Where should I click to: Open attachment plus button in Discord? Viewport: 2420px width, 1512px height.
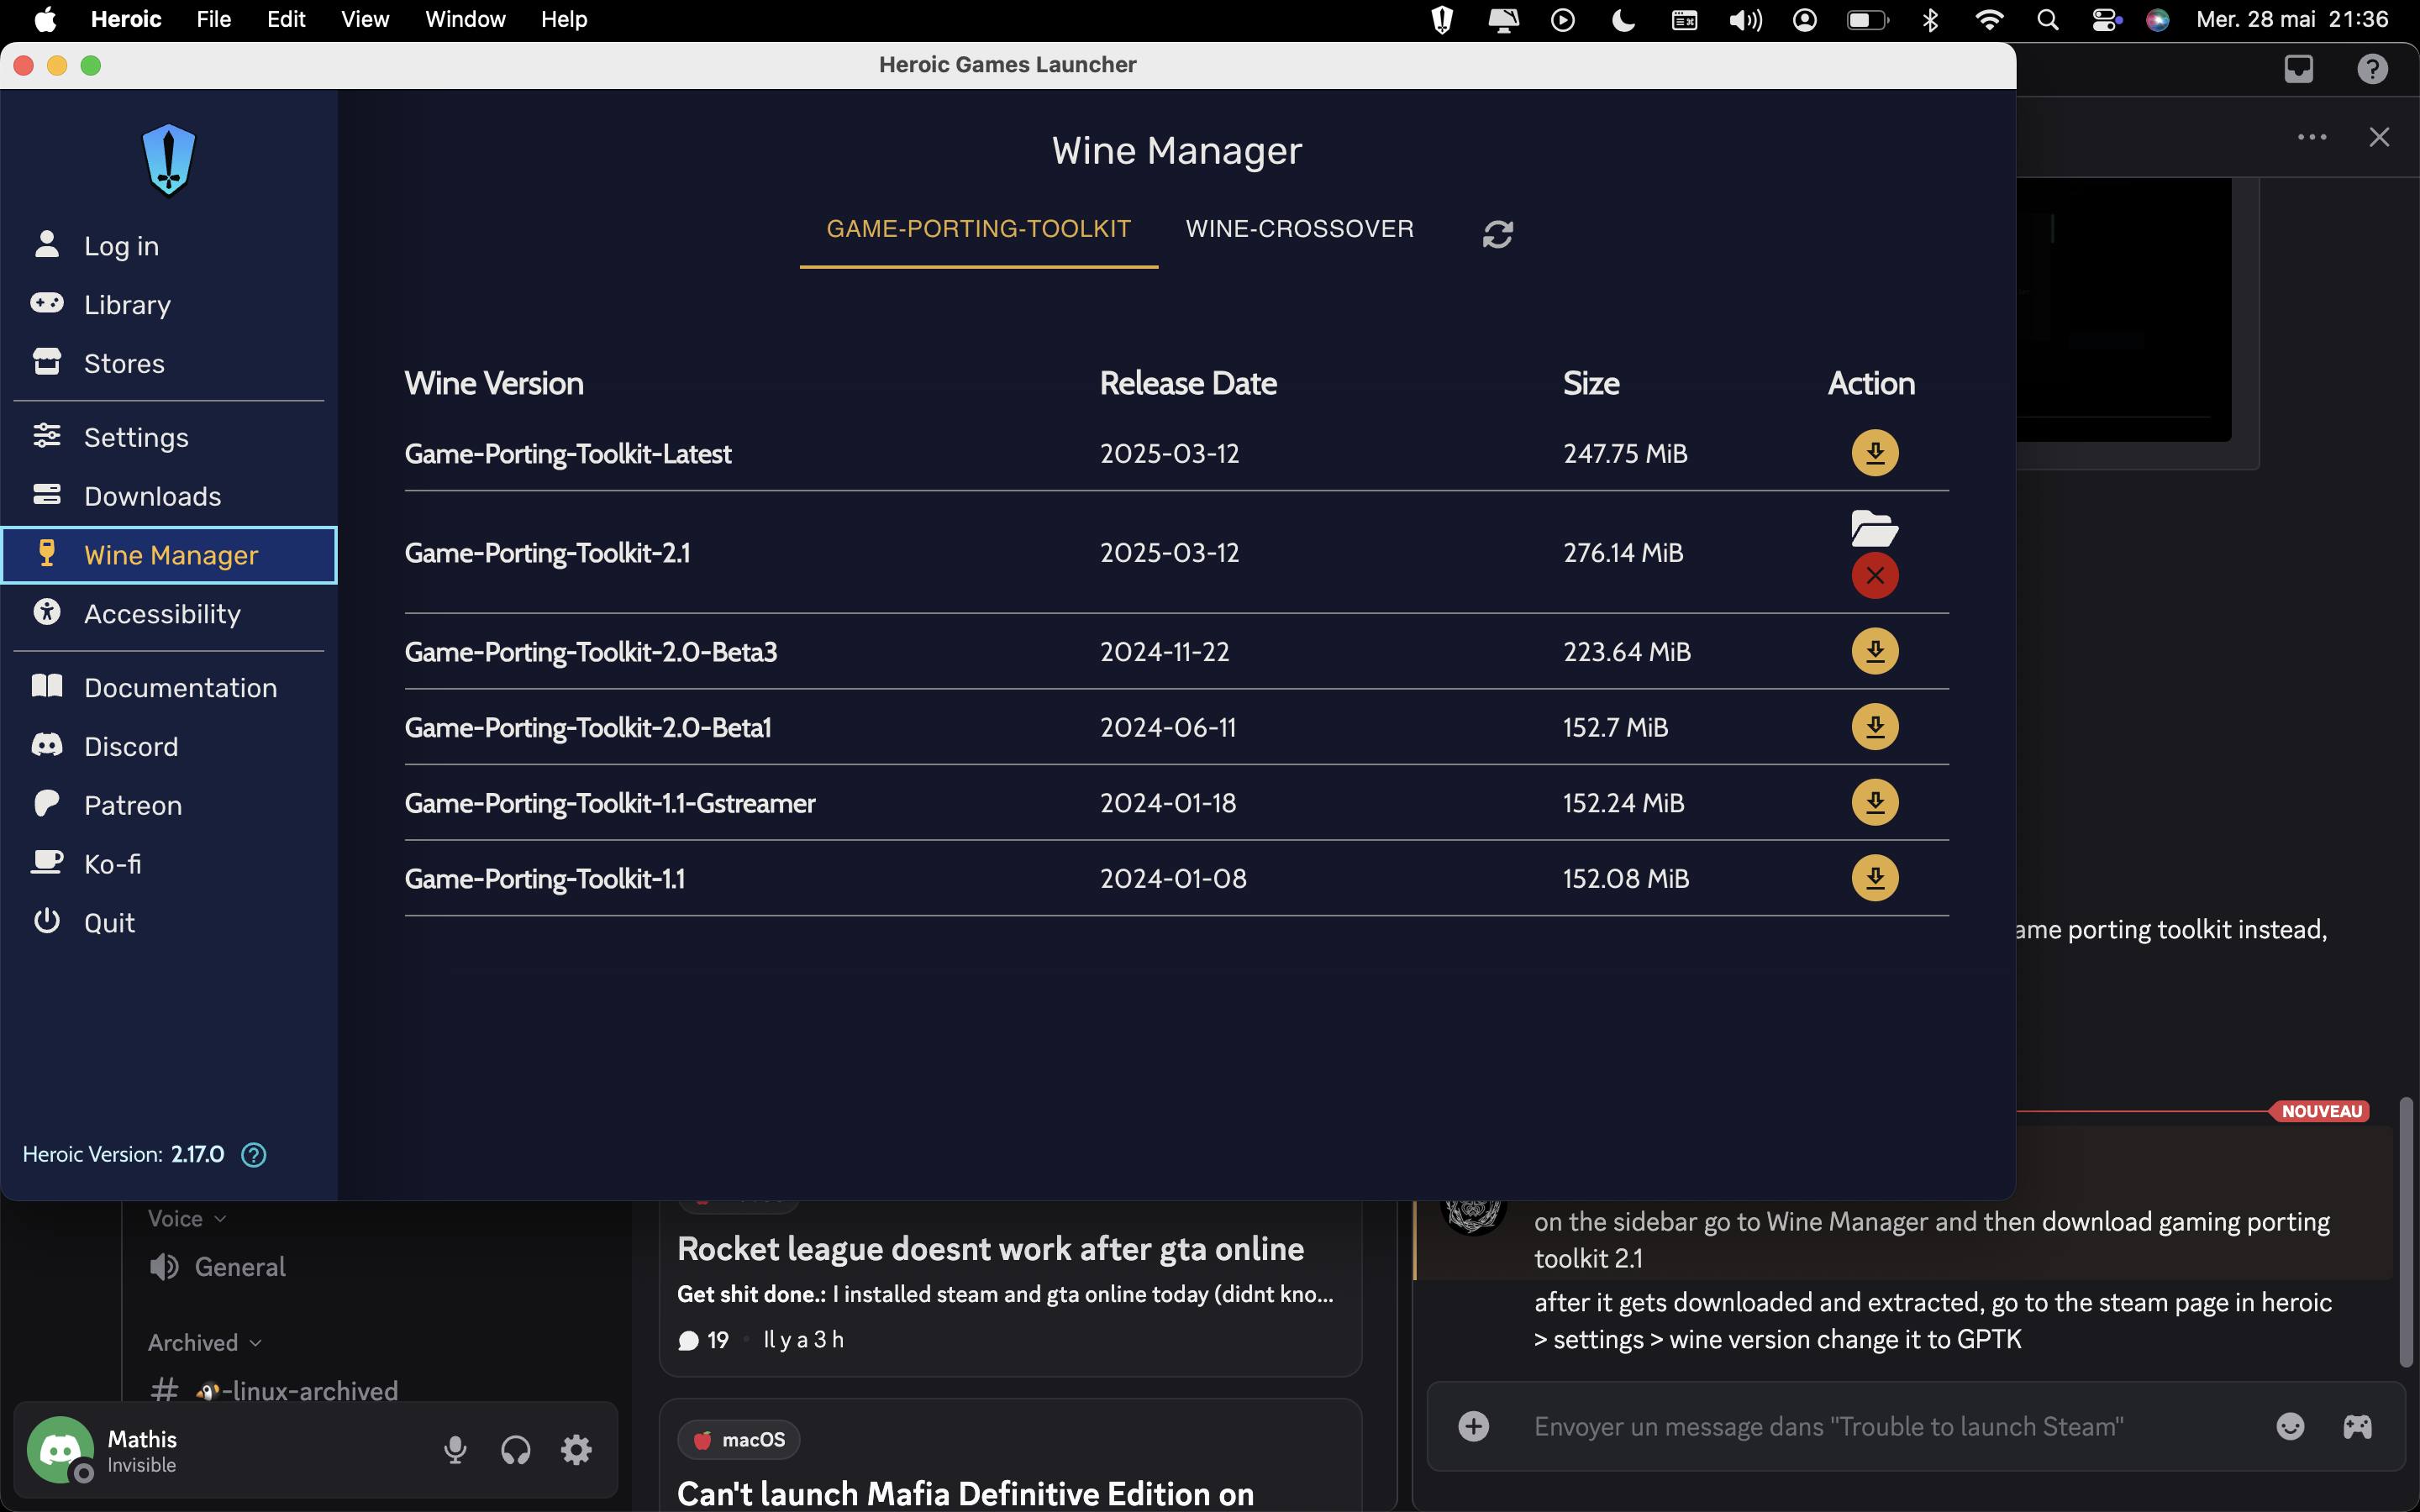pos(1473,1427)
